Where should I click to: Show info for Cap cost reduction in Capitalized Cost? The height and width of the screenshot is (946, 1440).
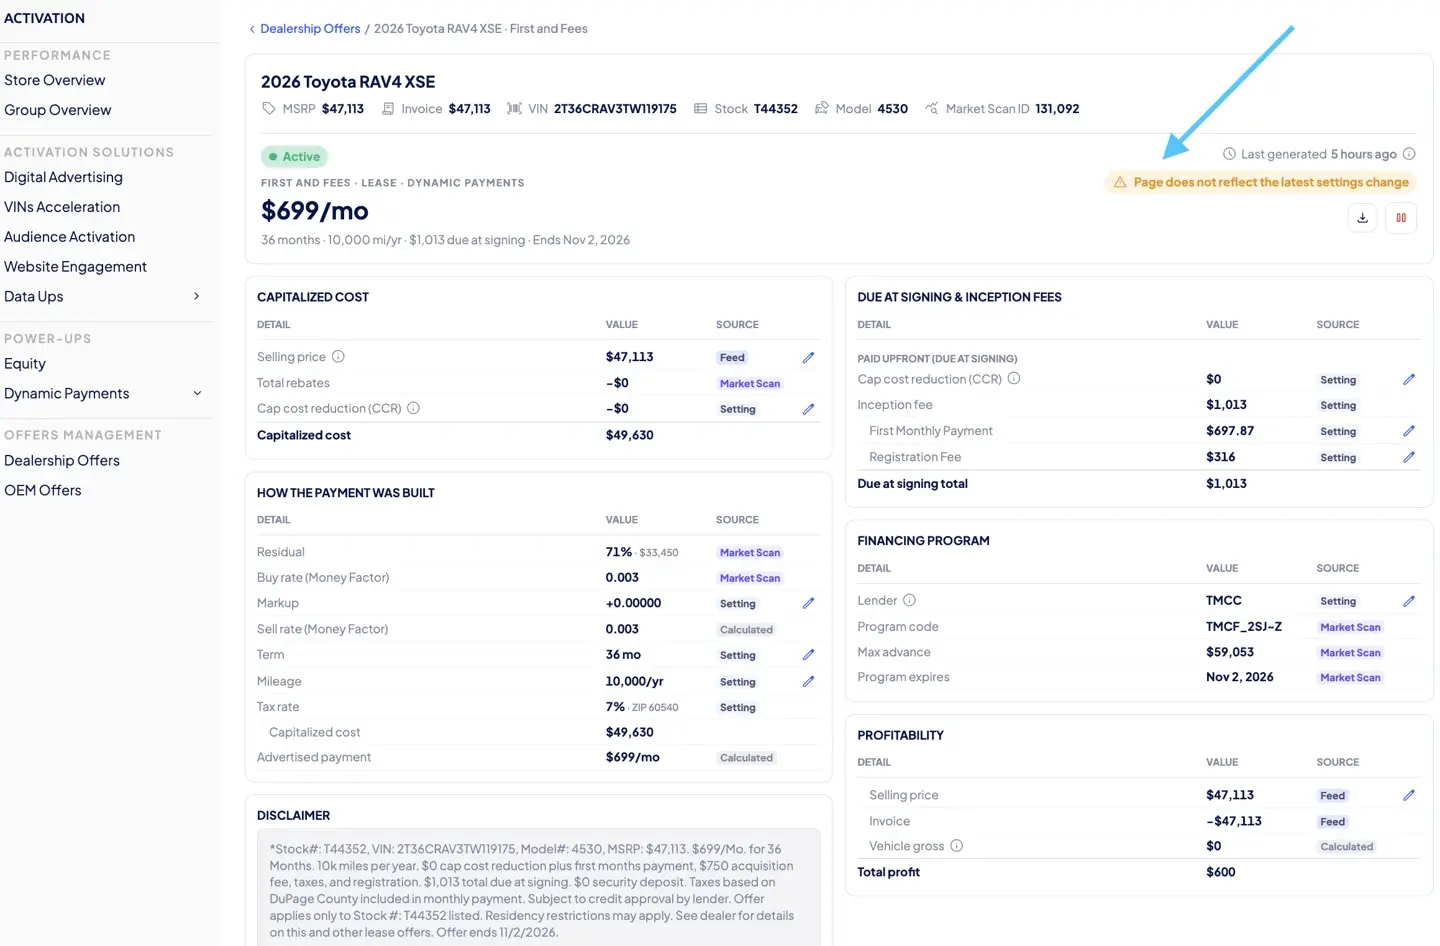click(x=413, y=408)
